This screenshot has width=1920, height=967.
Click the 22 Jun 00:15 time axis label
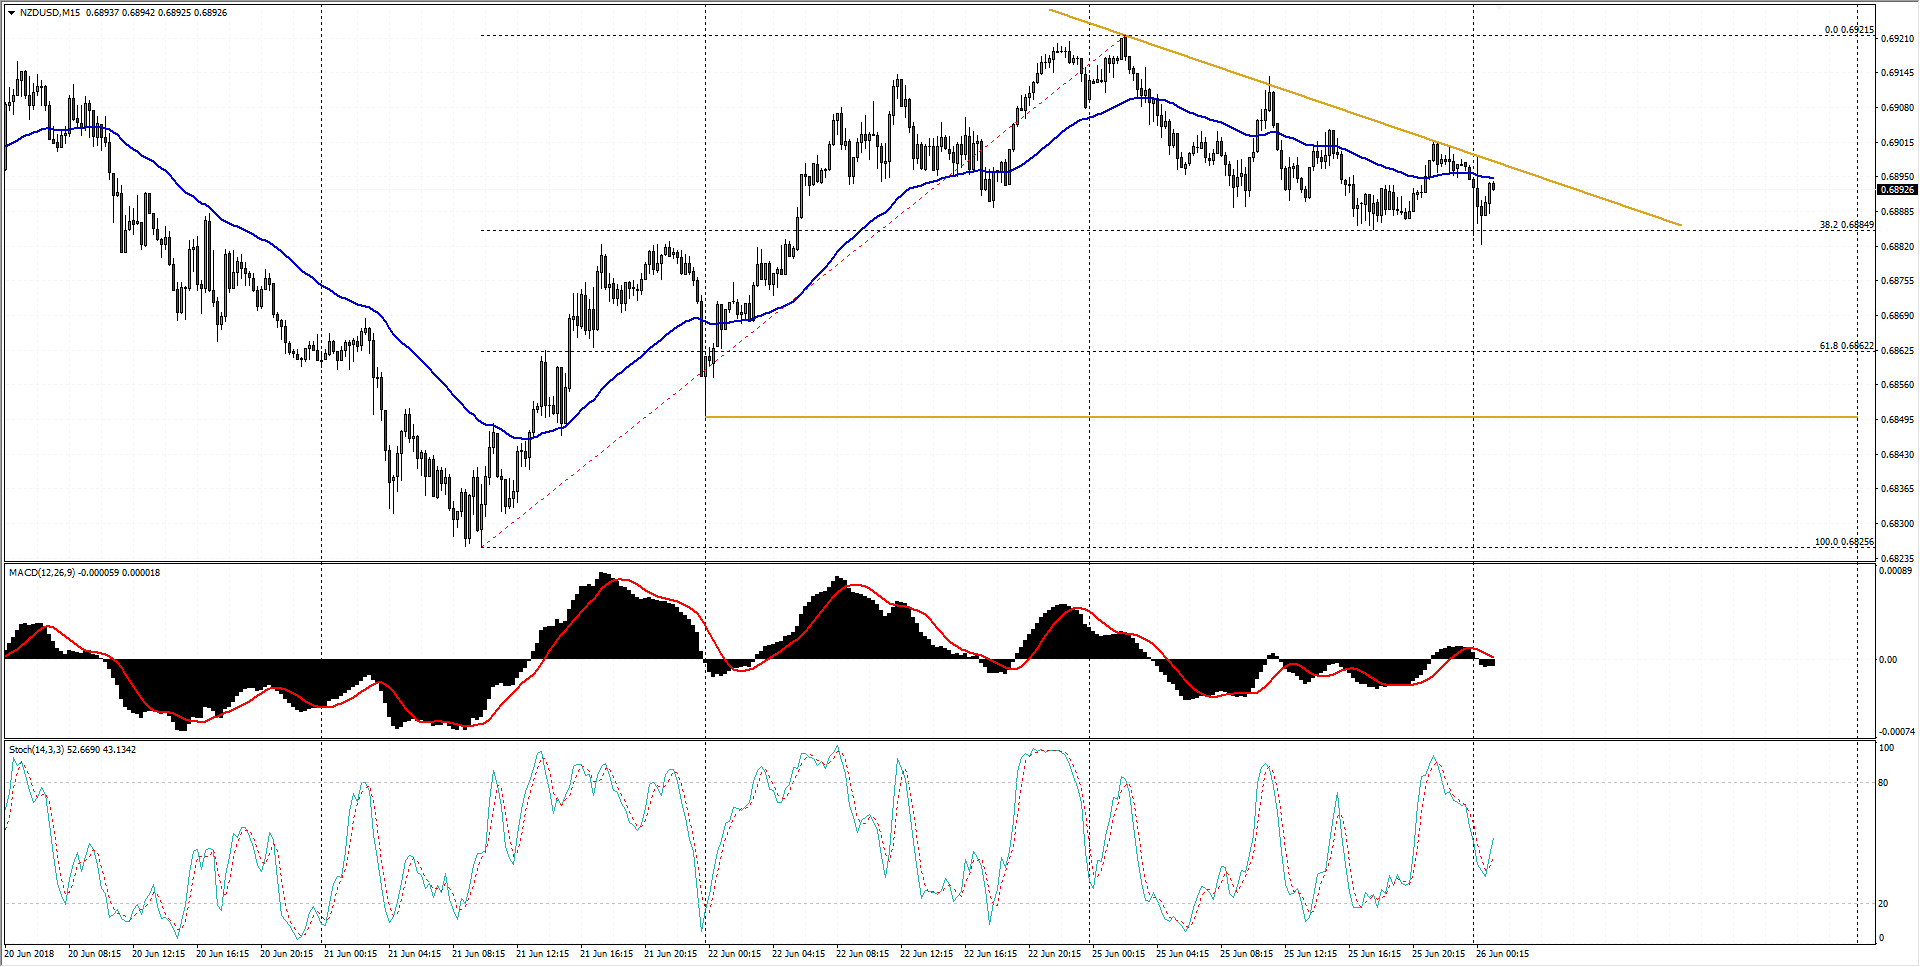click(734, 954)
